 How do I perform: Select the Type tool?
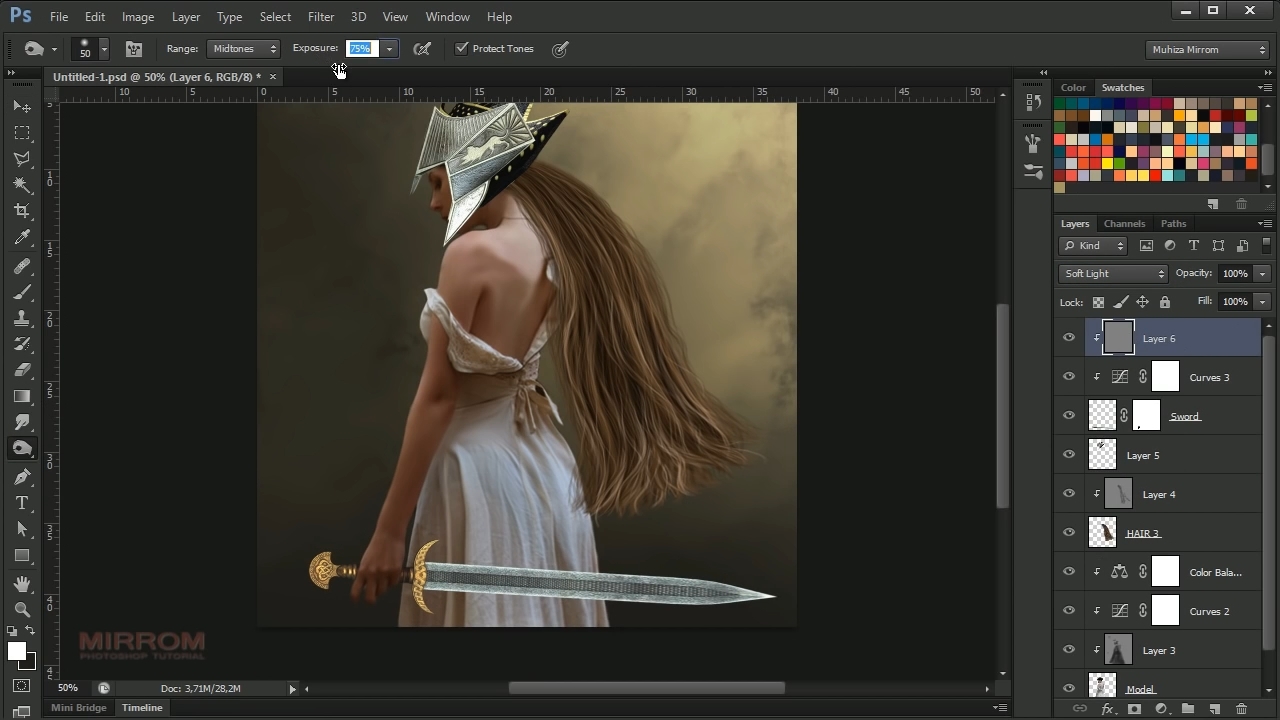(x=22, y=503)
